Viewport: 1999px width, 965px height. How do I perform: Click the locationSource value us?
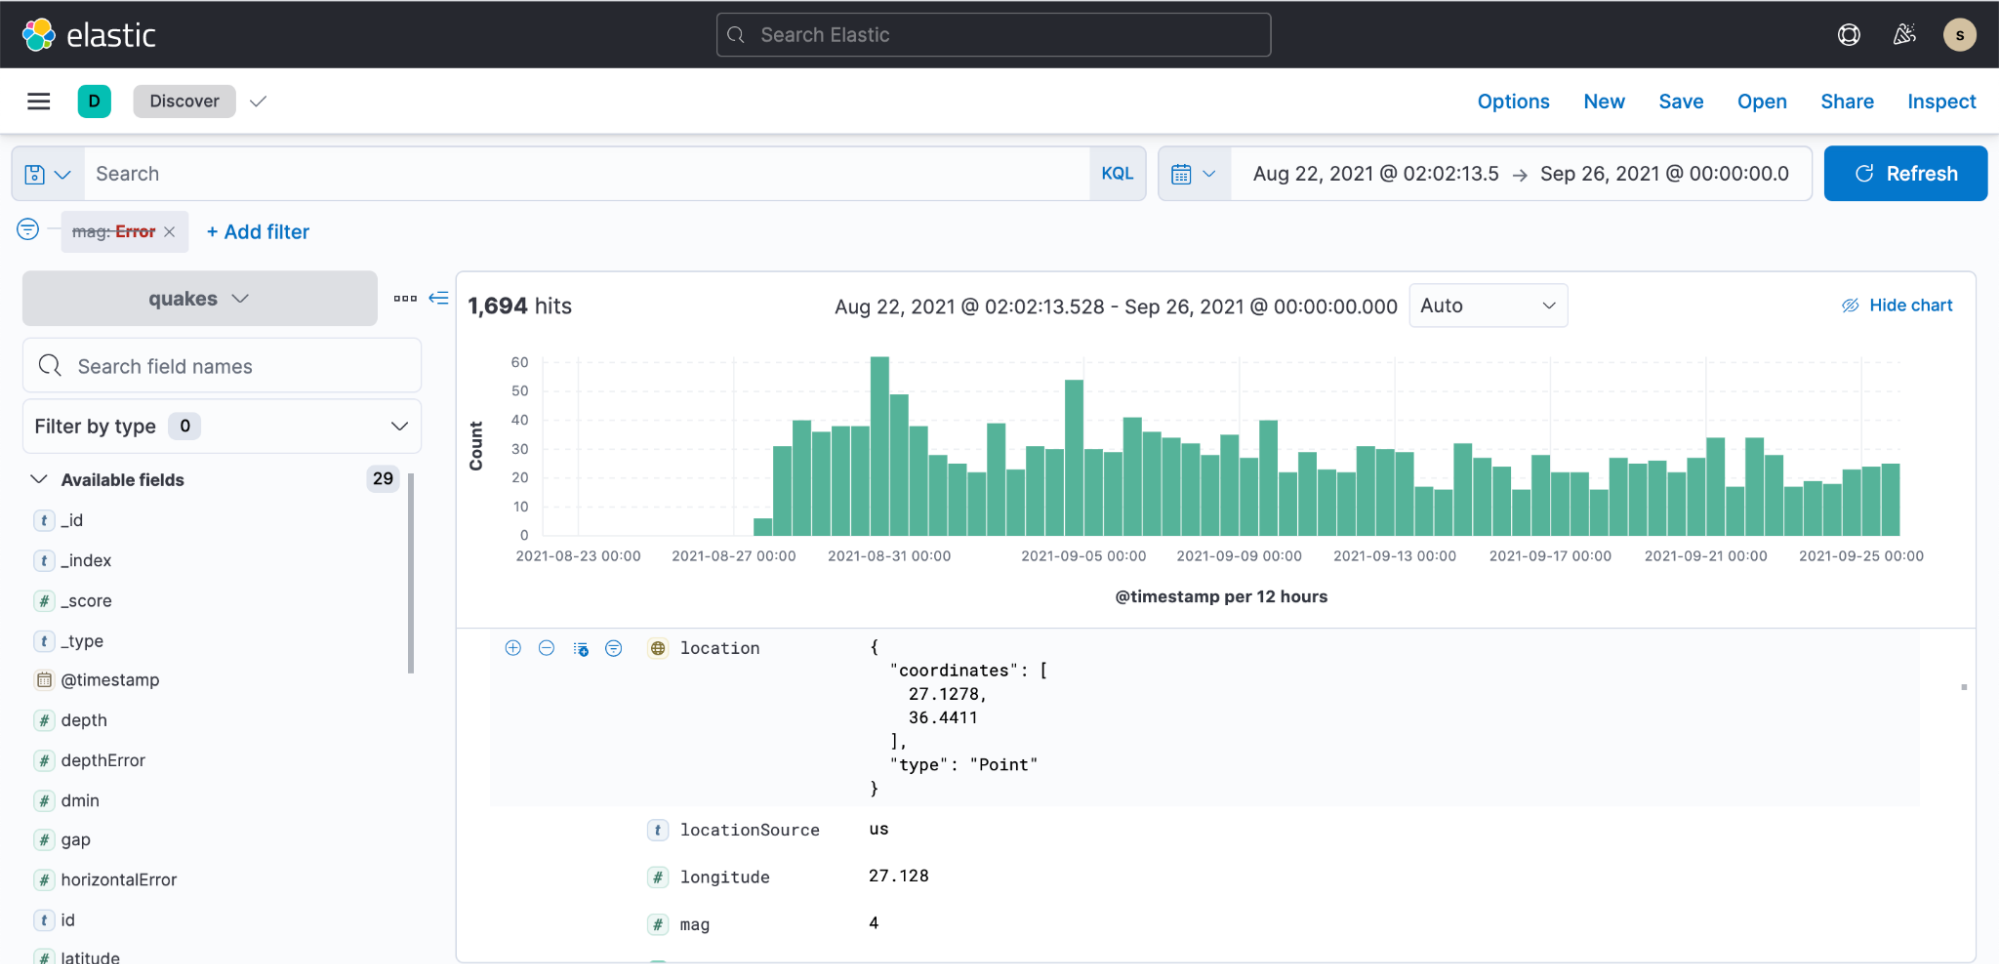(879, 829)
